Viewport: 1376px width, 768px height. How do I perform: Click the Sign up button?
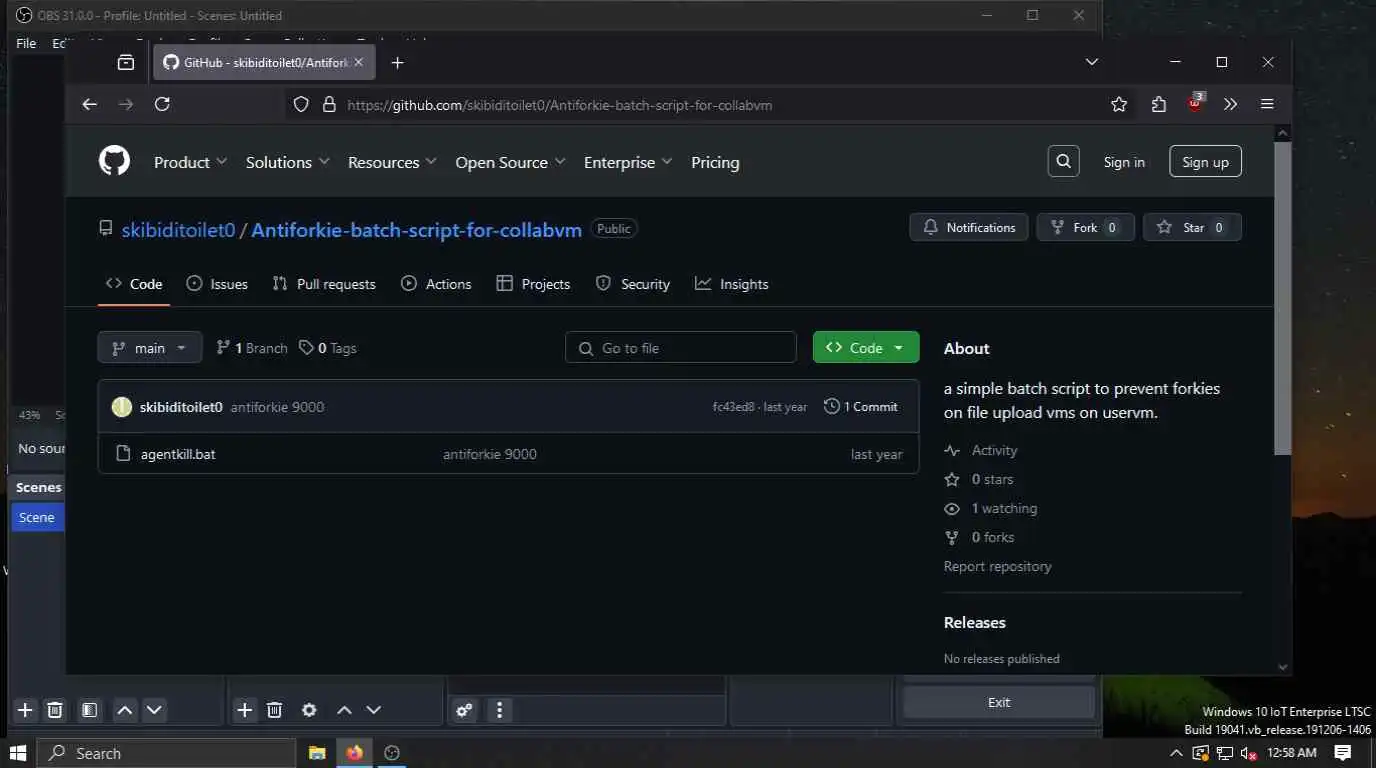pyautogui.click(x=1205, y=162)
